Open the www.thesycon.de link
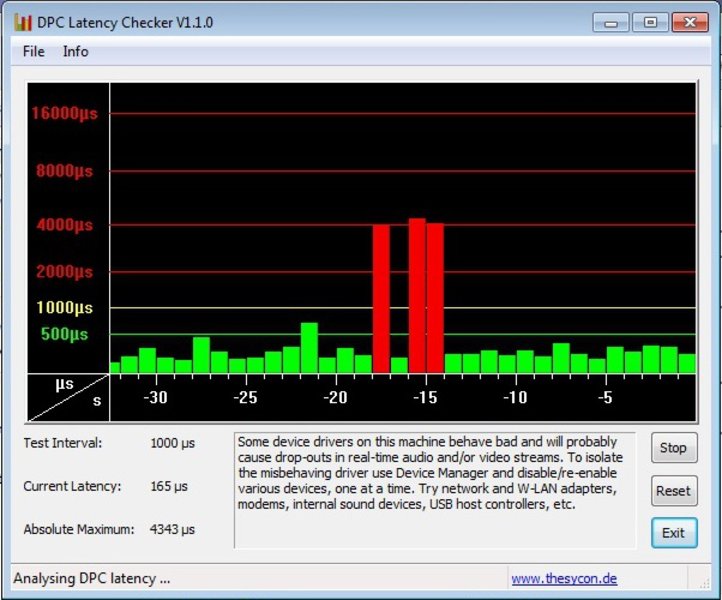This screenshot has height=600, width=722. click(564, 578)
